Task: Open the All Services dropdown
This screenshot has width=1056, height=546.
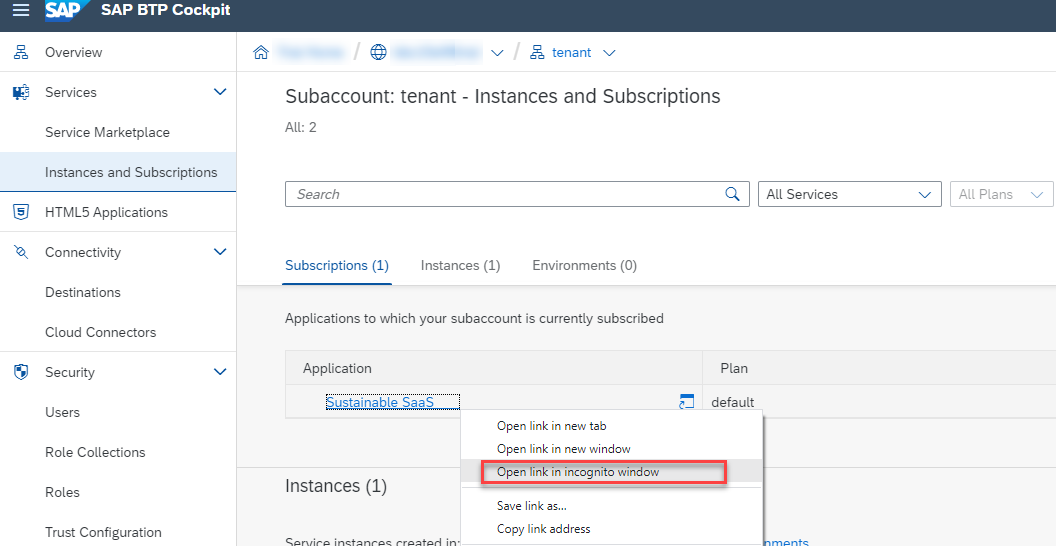Action: click(x=849, y=194)
